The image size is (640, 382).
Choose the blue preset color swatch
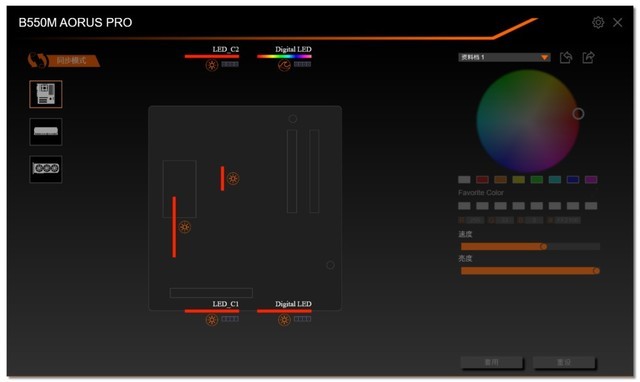point(573,180)
